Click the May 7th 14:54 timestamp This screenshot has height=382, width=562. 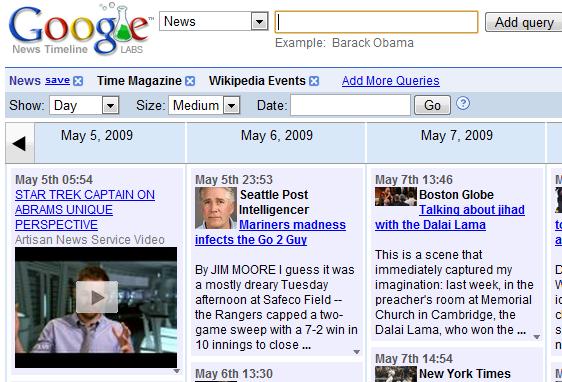click(414, 359)
